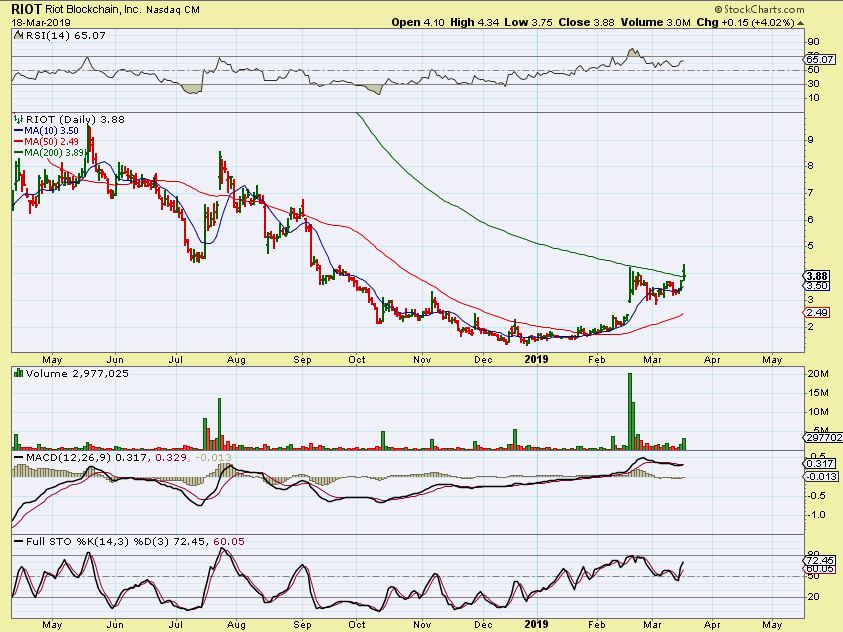Click the MA(10) 3.50 legend text
Screen dimensions: 843x632
(51, 131)
